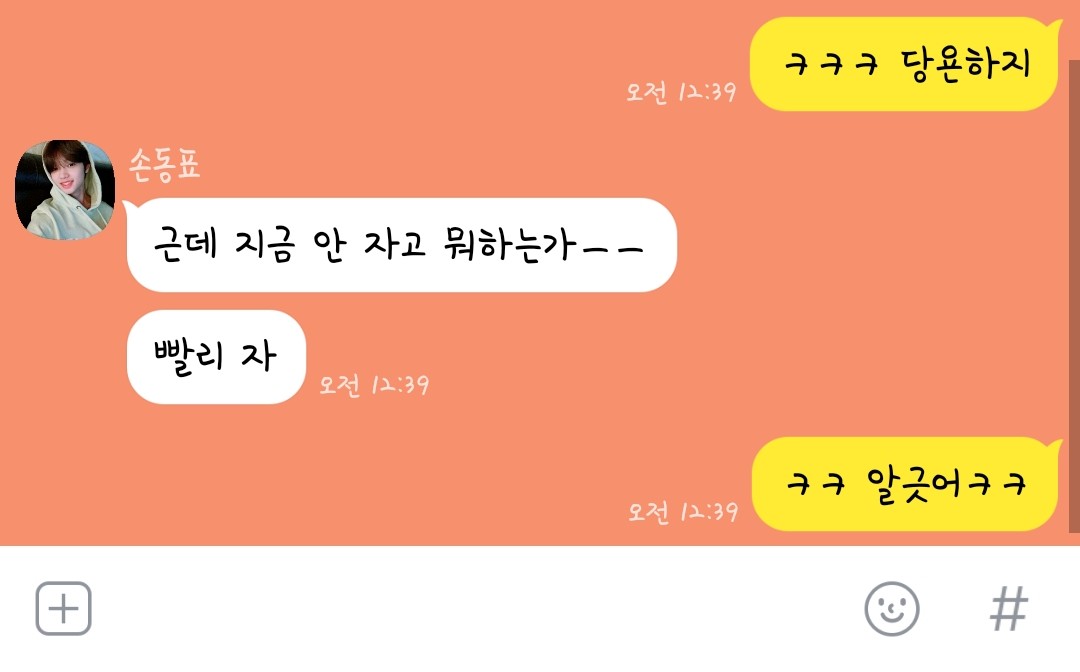This screenshot has height=672, width=1080.
Task: Click the timestamp next to '빨리 자'
Action: tap(374, 384)
